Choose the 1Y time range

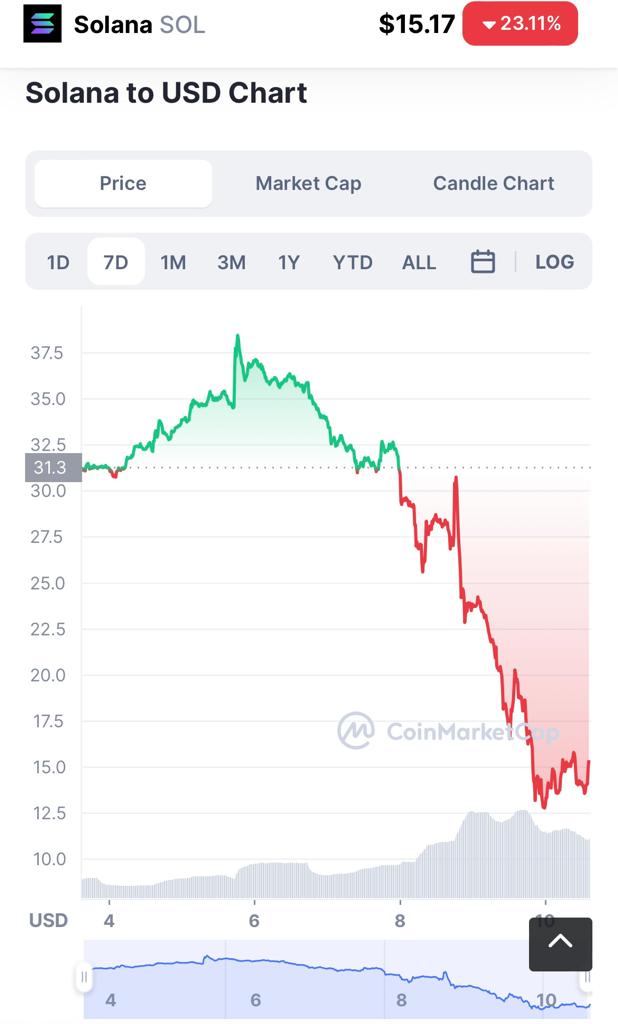pos(289,262)
